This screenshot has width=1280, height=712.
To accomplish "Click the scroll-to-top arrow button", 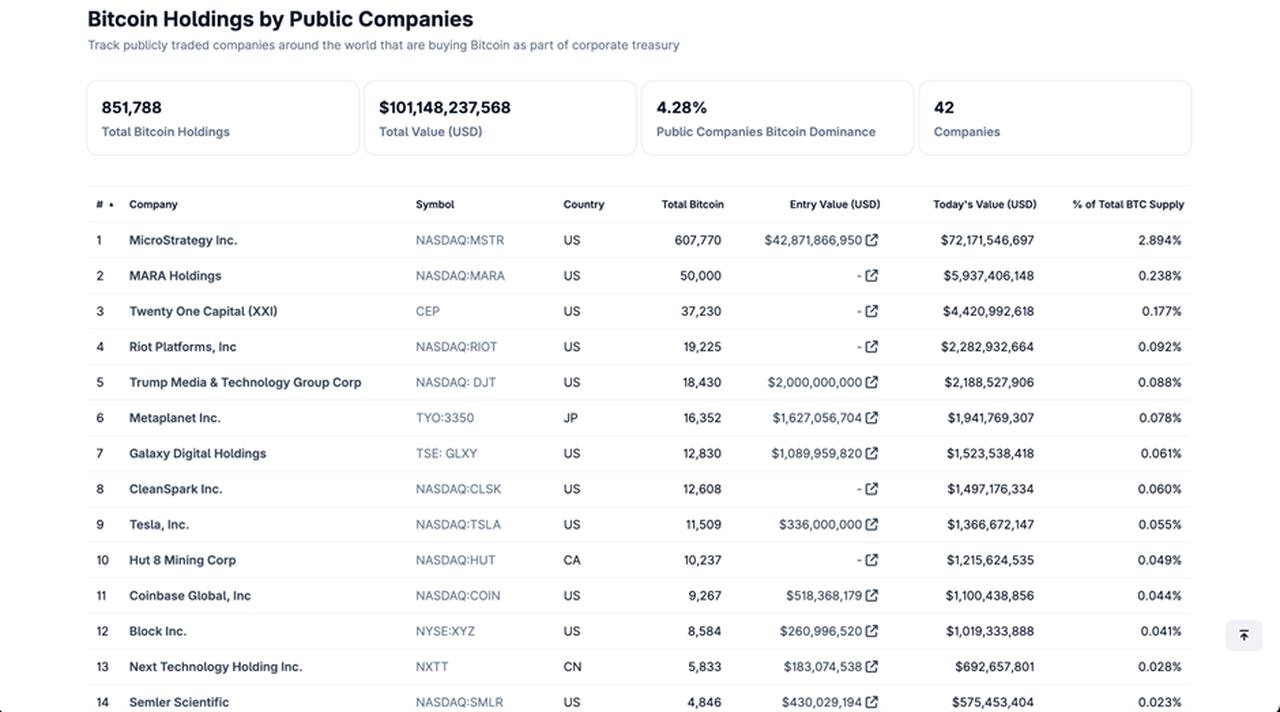I will [x=1244, y=635].
